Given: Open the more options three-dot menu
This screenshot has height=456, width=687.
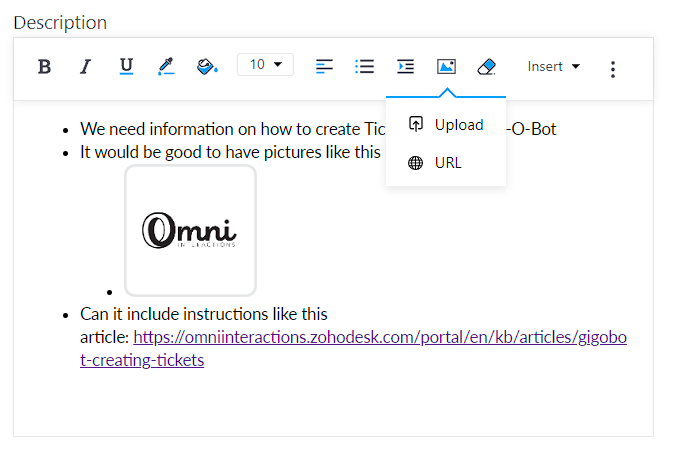Looking at the screenshot, I should (613, 69).
